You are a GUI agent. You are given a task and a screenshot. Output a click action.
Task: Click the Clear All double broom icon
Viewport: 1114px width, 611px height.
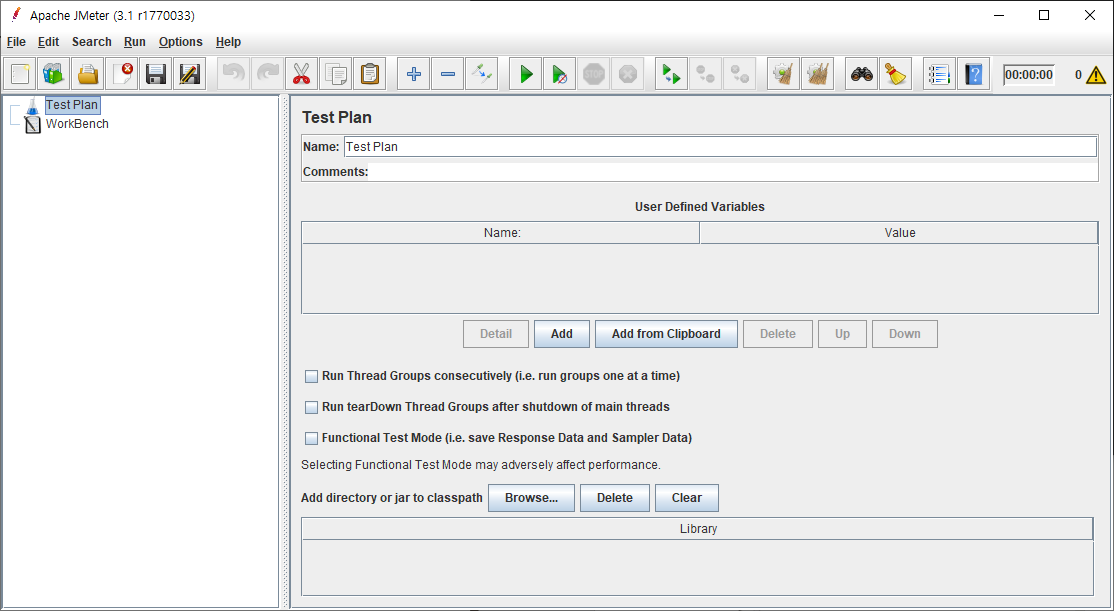coord(818,74)
